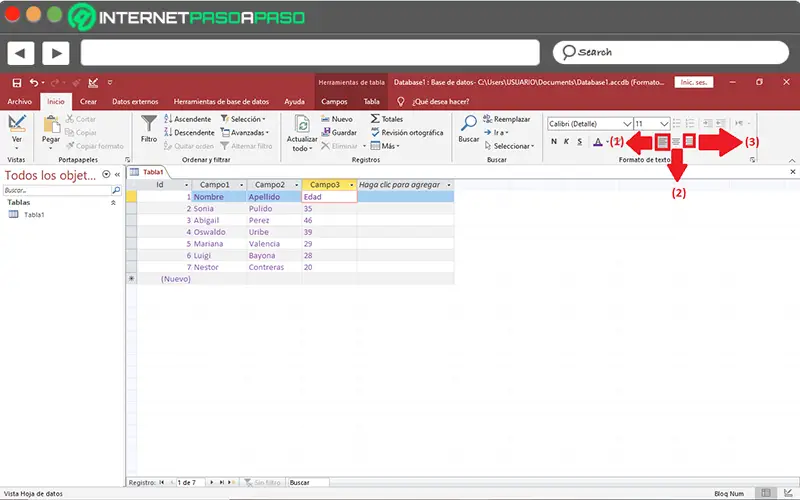Switch to the Tabla ribbon tab
Image resolution: width=800 pixels, height=500 pixels.
coord(371,102)
